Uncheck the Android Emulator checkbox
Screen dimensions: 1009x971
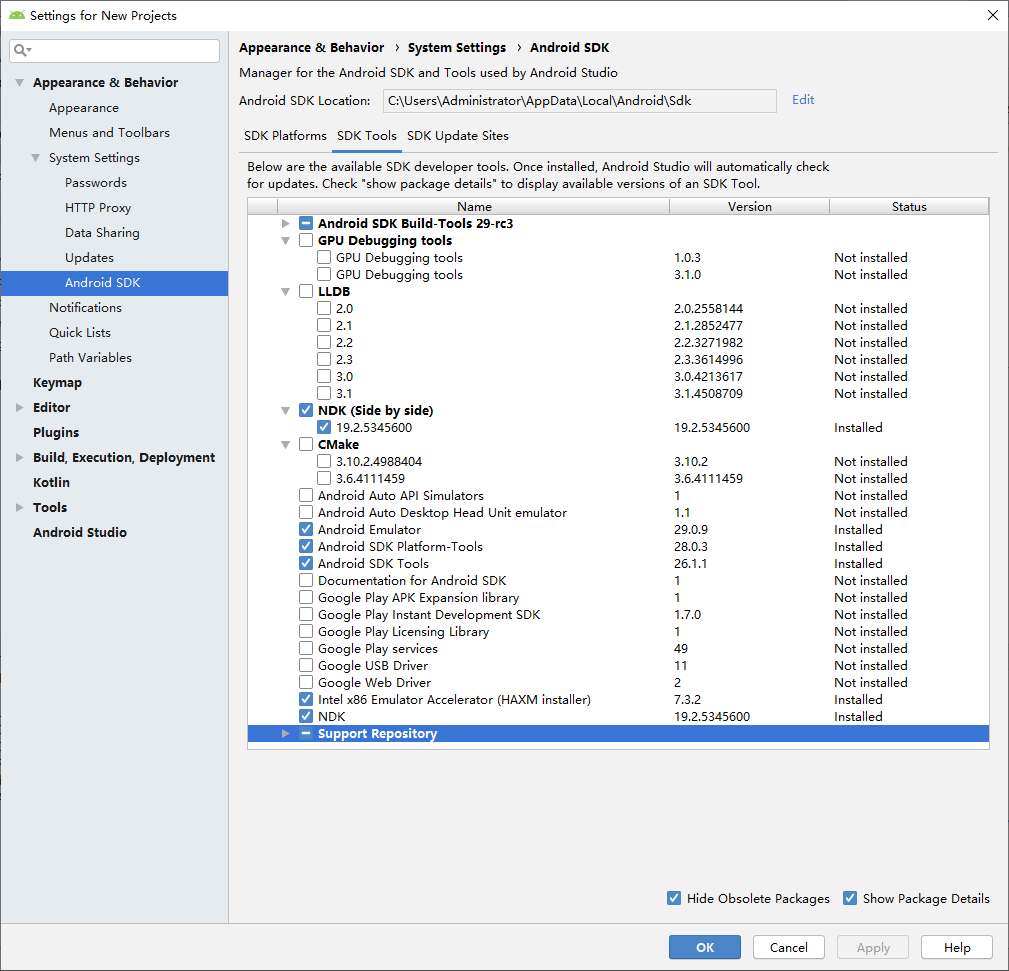pyautogui.click(x=306, y=530)
